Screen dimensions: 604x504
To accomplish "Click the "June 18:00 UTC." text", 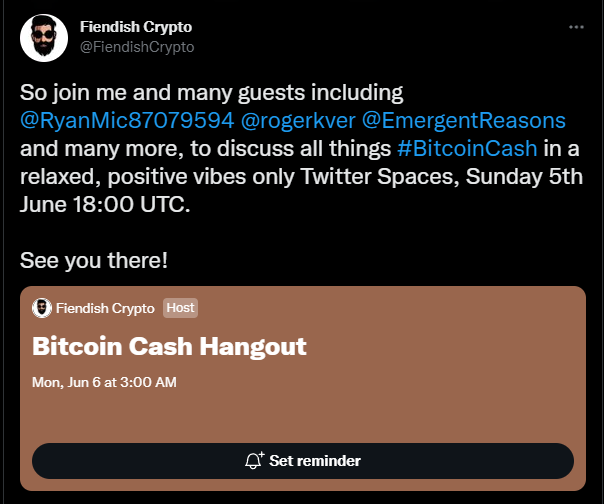I will (105, 205).
